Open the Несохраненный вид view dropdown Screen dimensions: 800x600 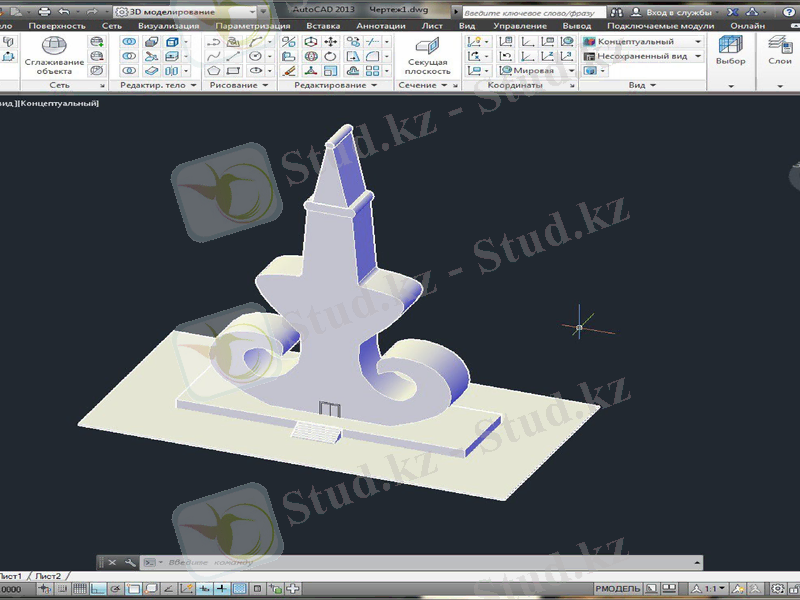(x=698, y=56)
